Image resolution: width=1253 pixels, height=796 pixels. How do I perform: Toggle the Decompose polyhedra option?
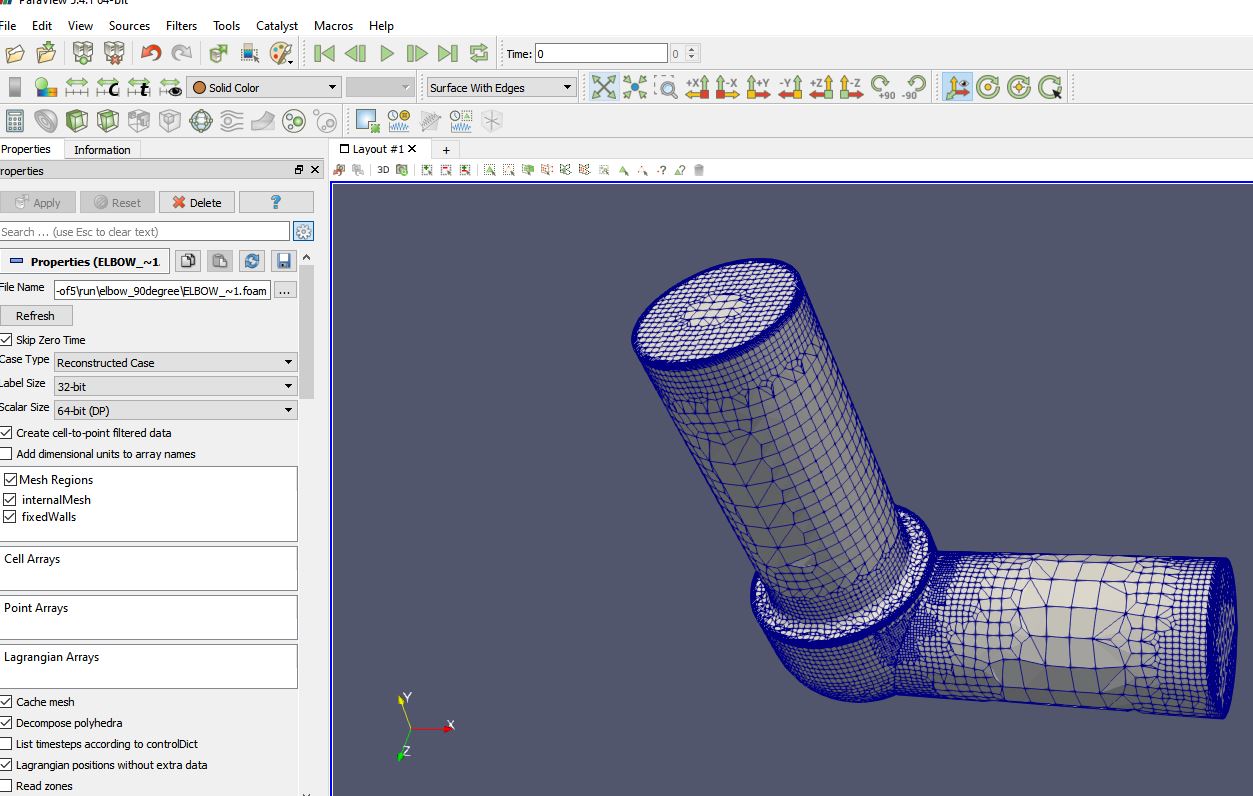tap(8, 722)
